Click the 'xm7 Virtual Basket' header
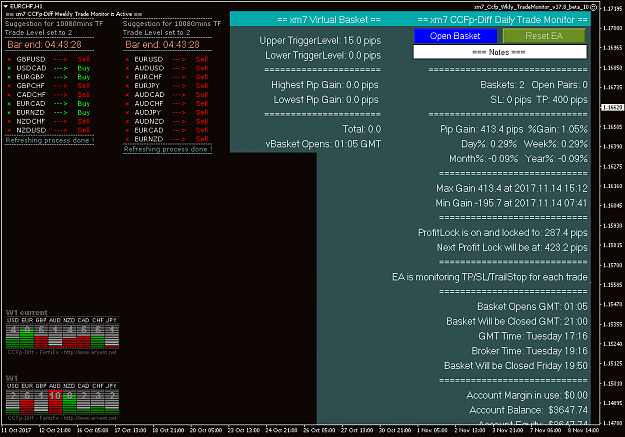Viewport: 625px width, 437px height. [329, 20]
